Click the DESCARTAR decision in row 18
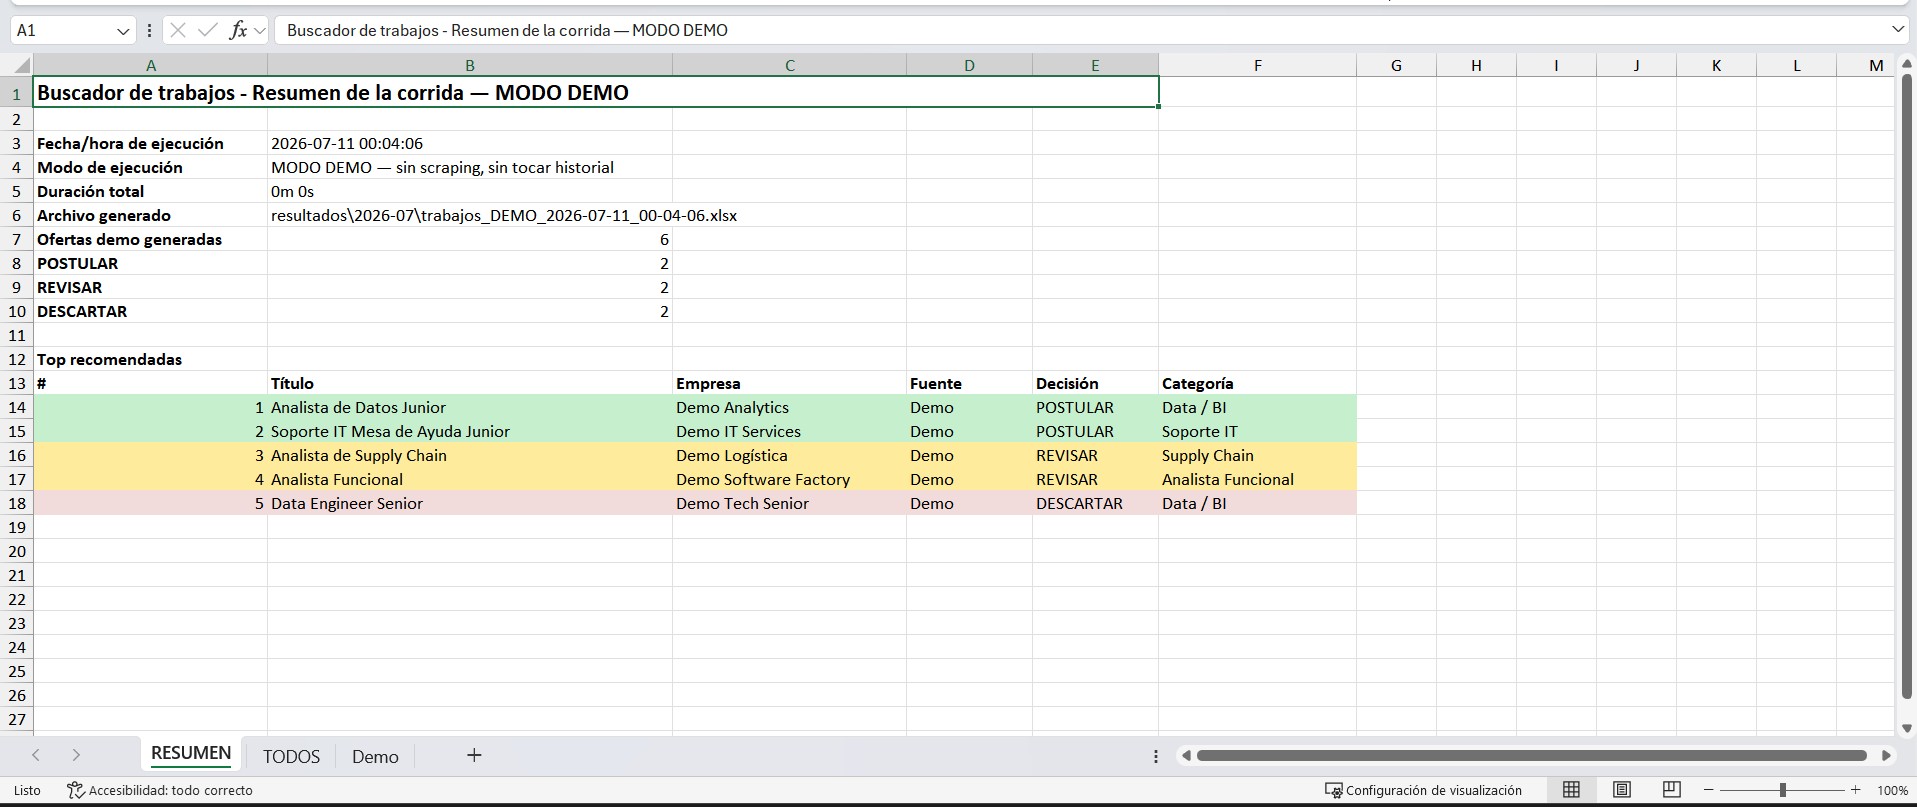This screenshot has width=1917, height=807. (x=1095, y=503)
